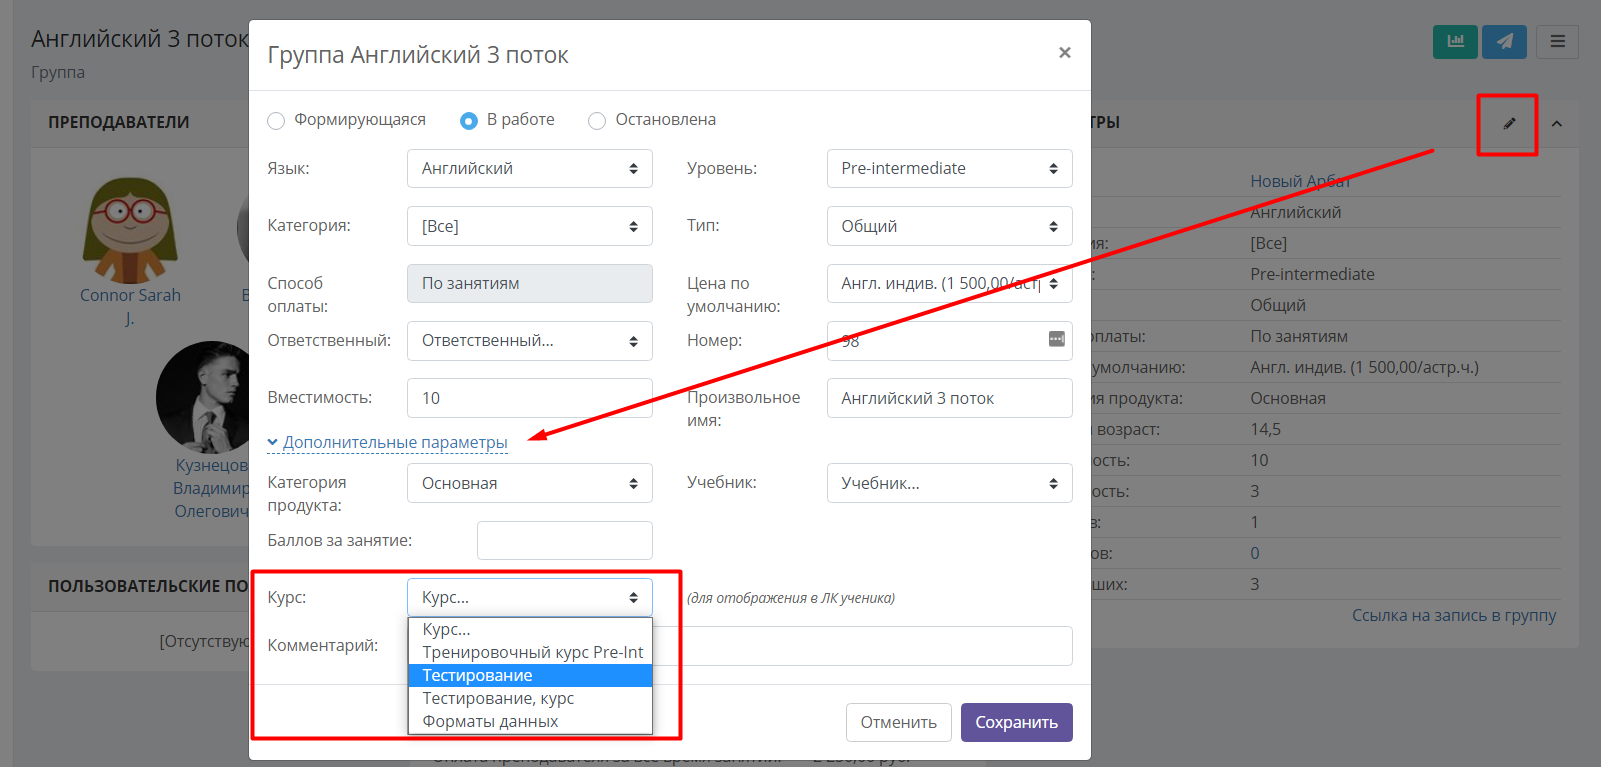The height and width of the screenshot is (767, 1601).
Task: Open the Тип dropdown showing Общий
Action: coord(950,226)
